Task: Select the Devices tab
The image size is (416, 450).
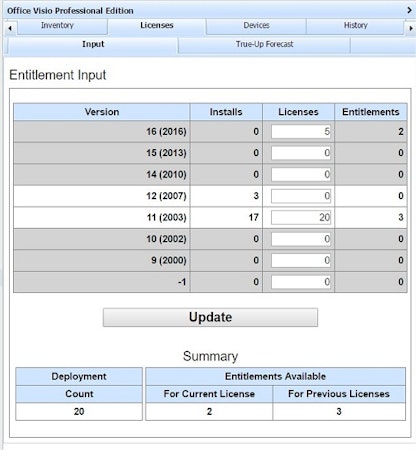Action: pos(256,26)
